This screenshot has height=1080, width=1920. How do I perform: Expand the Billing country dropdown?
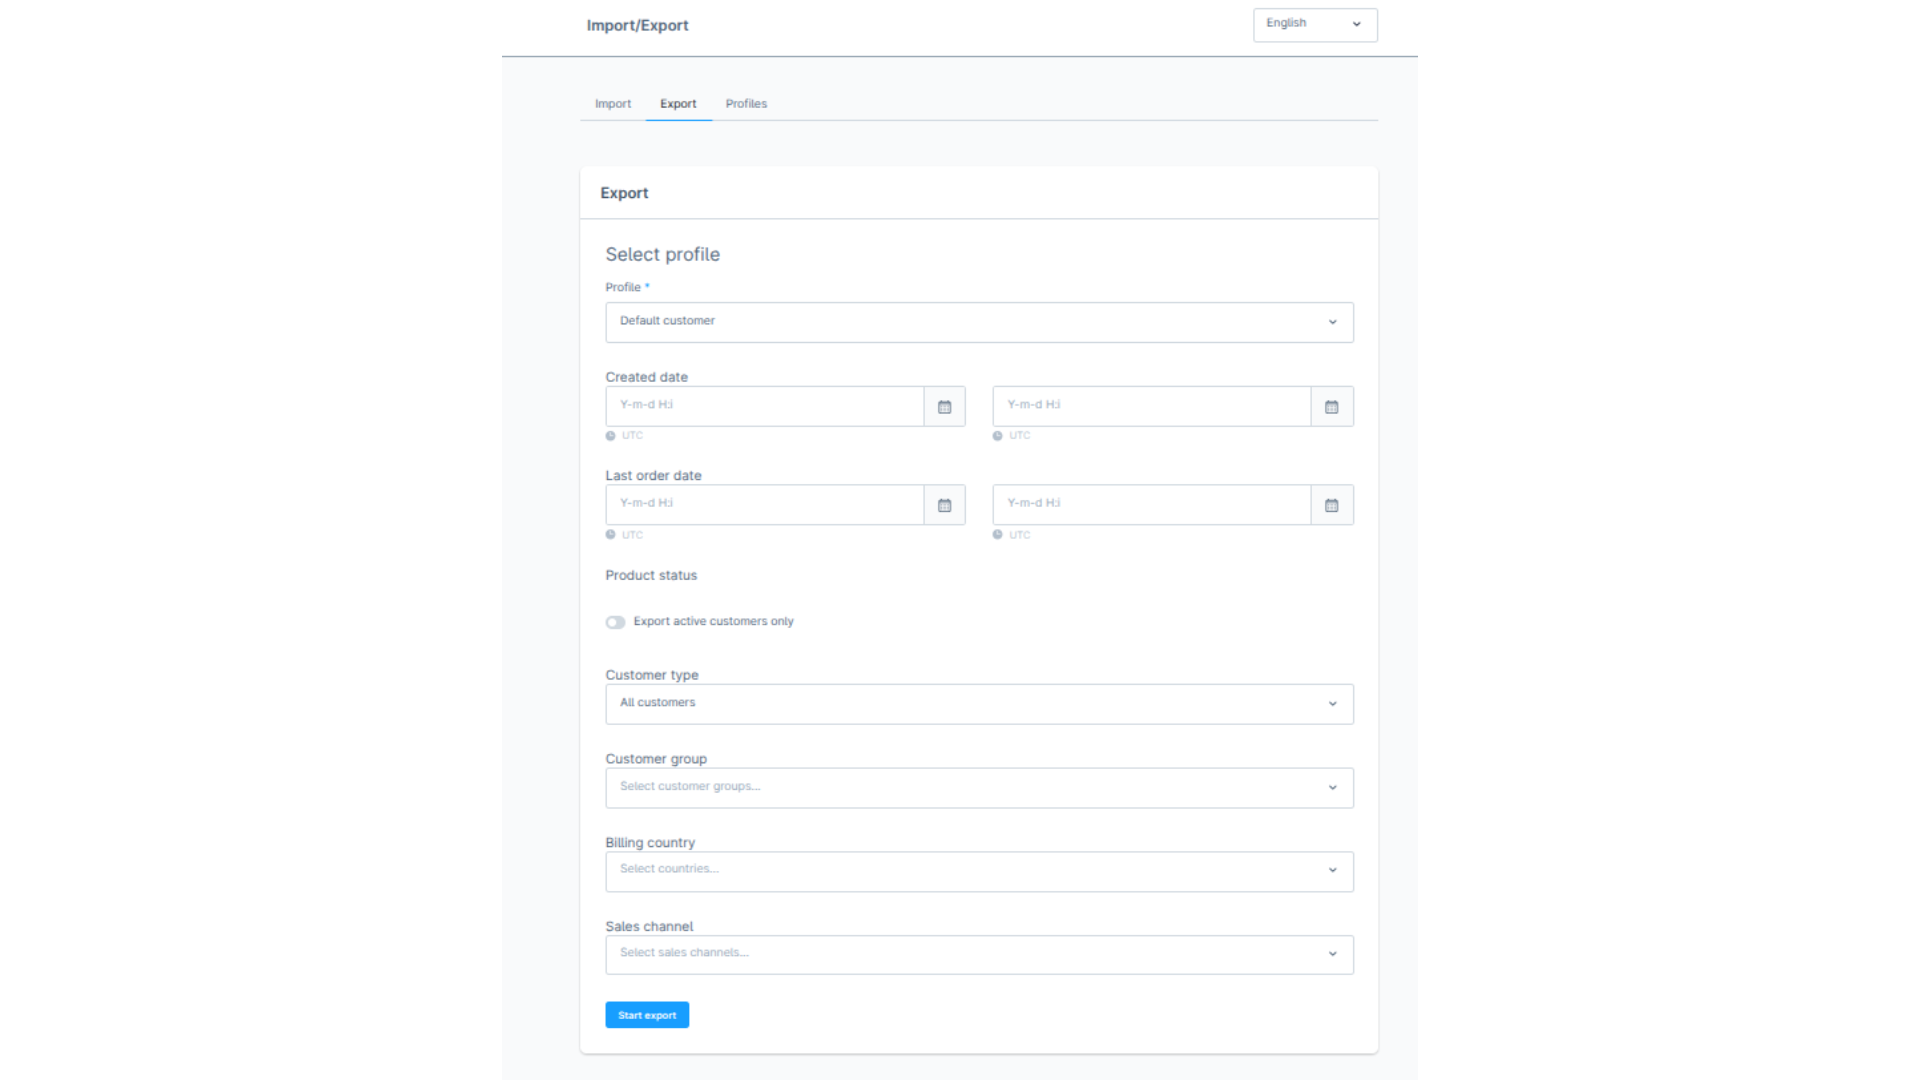point(978,871)
